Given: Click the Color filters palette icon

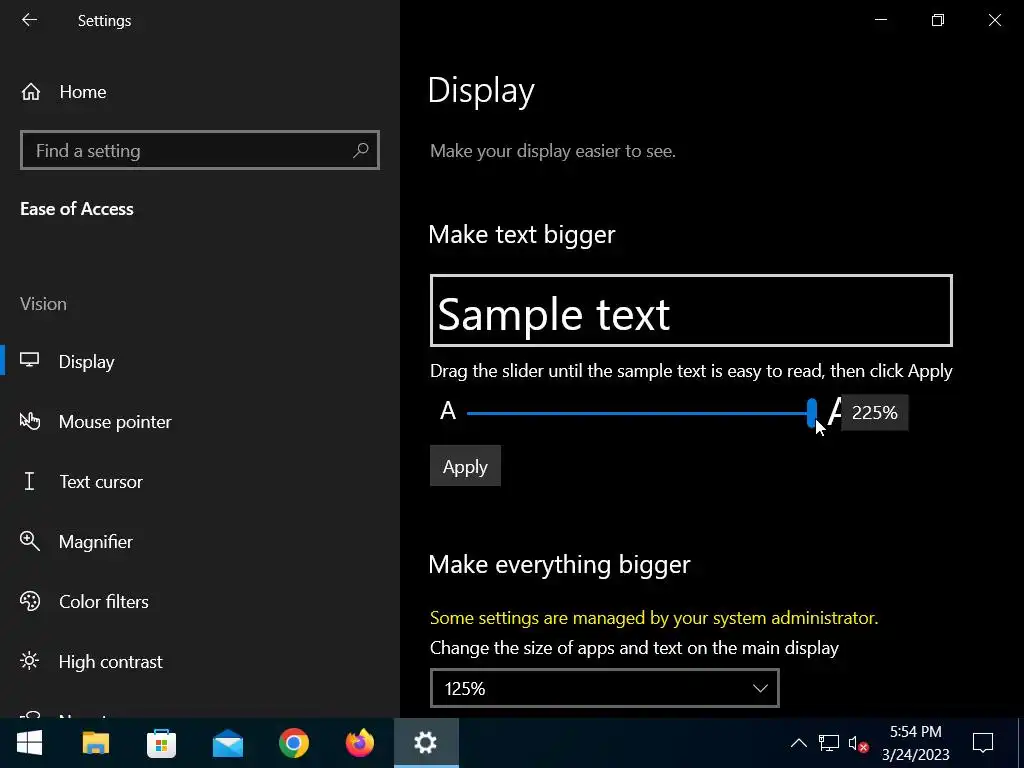Looking at the screenshot, I should pos(29,601).
